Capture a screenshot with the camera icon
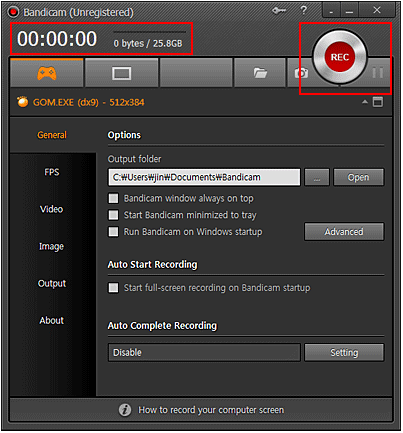This screenshot has height=433, width=403. pos(301,73)
